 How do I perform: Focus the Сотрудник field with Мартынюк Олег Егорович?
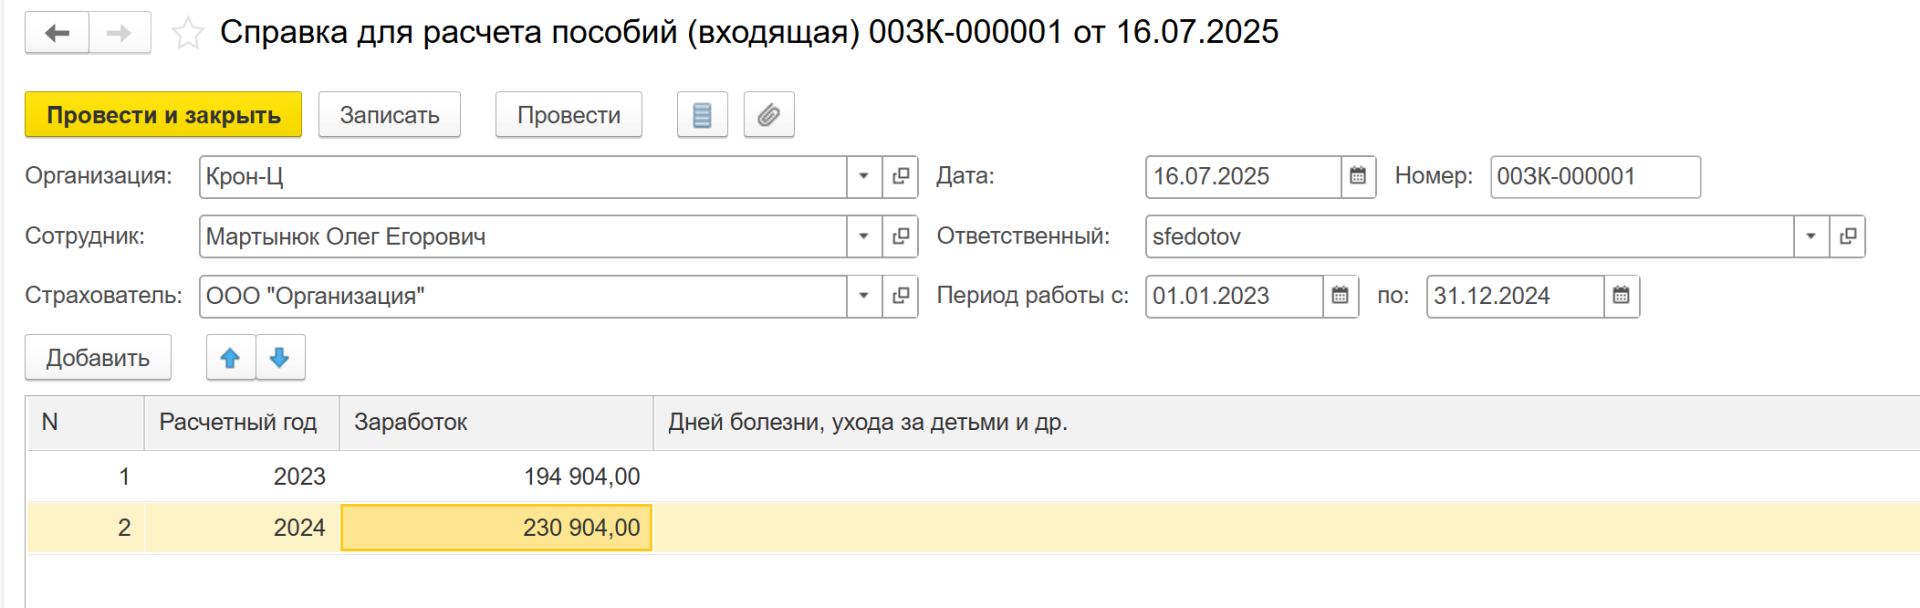tap(523, 237)
